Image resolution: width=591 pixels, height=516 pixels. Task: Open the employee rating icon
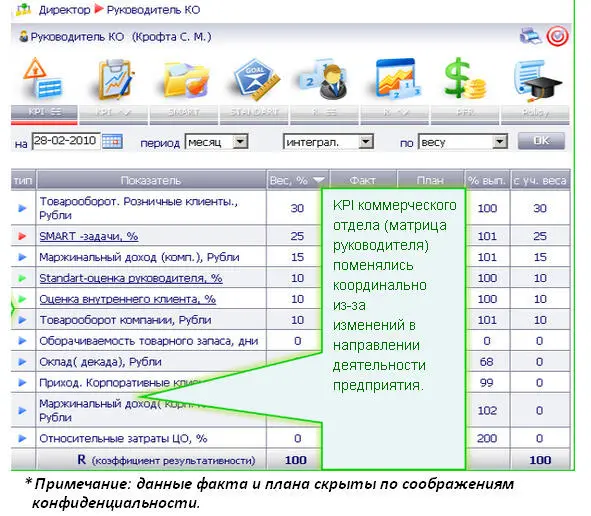(x=323, y=79)
